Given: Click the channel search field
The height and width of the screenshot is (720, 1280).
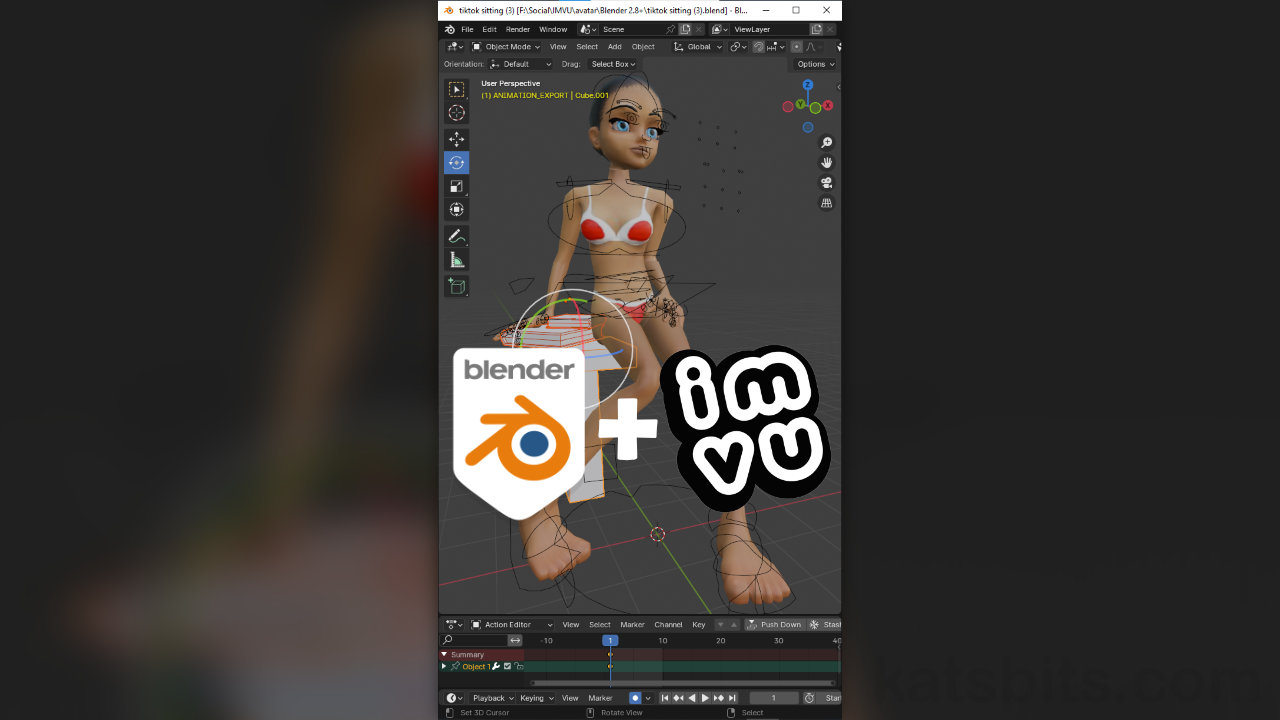Looking at the screenshot, I should coord(474,640).
